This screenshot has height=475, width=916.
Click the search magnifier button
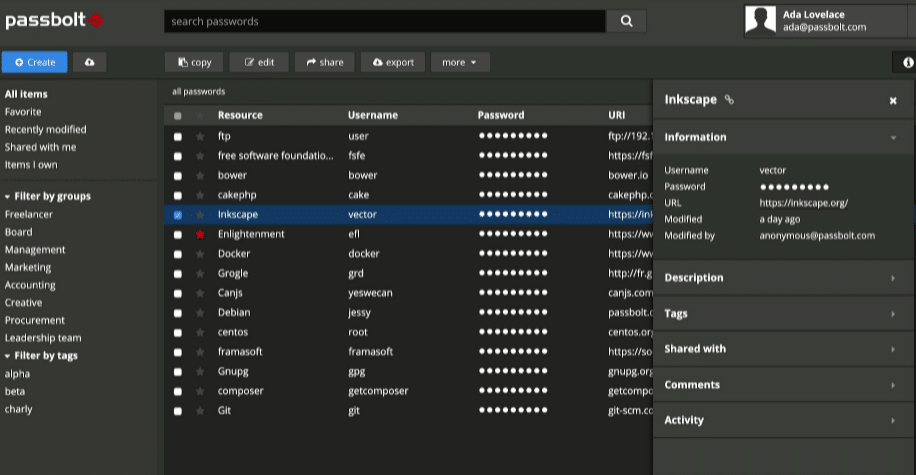point(626,22)
